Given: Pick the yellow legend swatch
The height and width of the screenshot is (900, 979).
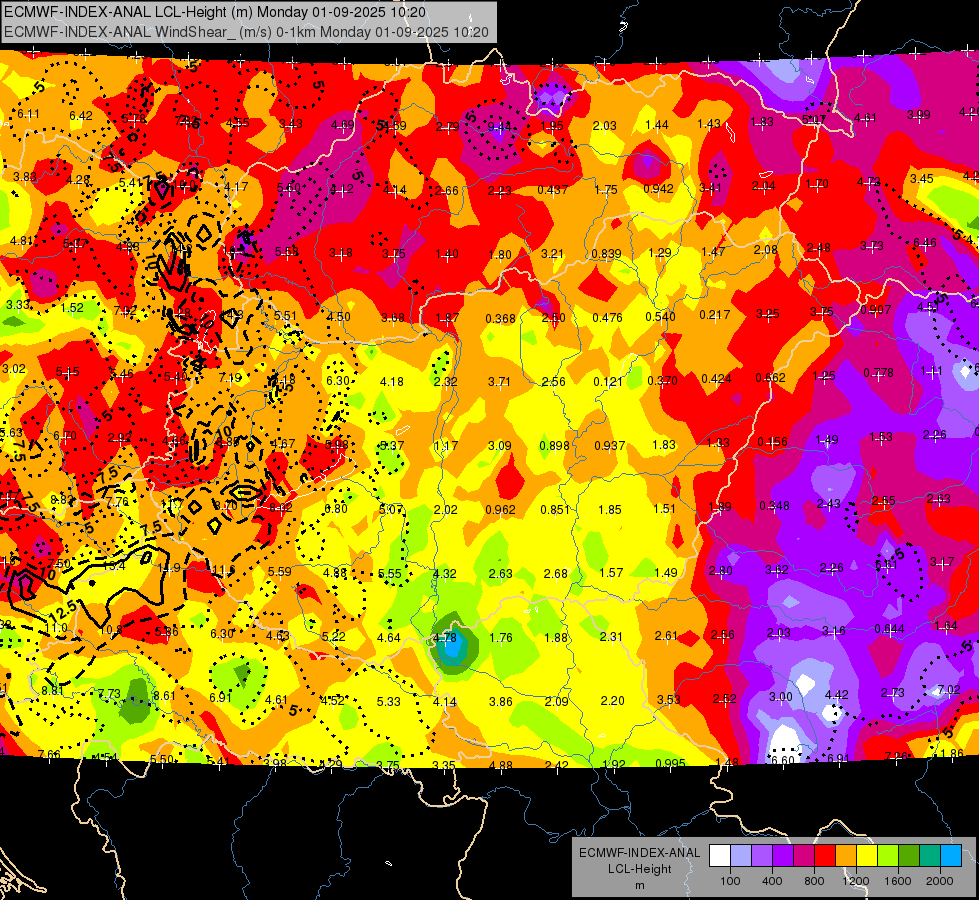Looking at the screenshot, I should (867, 856).
